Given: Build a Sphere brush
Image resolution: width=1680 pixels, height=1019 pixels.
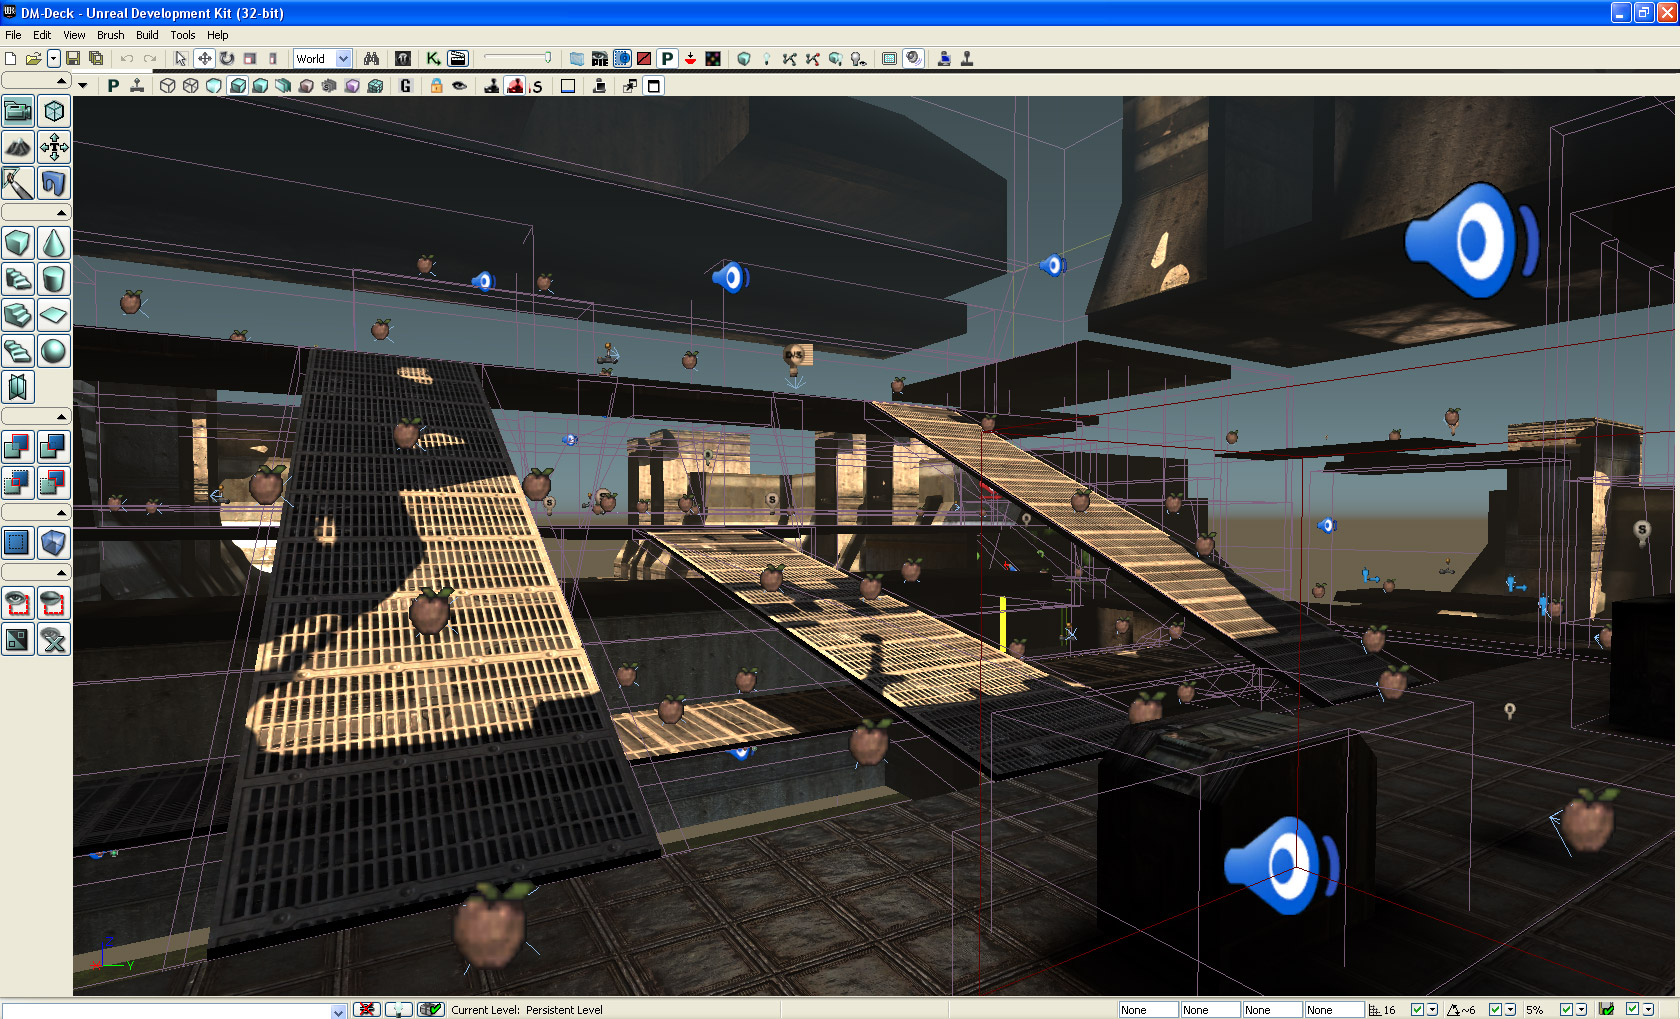Looking at the screenshot, I should (54, 351).
